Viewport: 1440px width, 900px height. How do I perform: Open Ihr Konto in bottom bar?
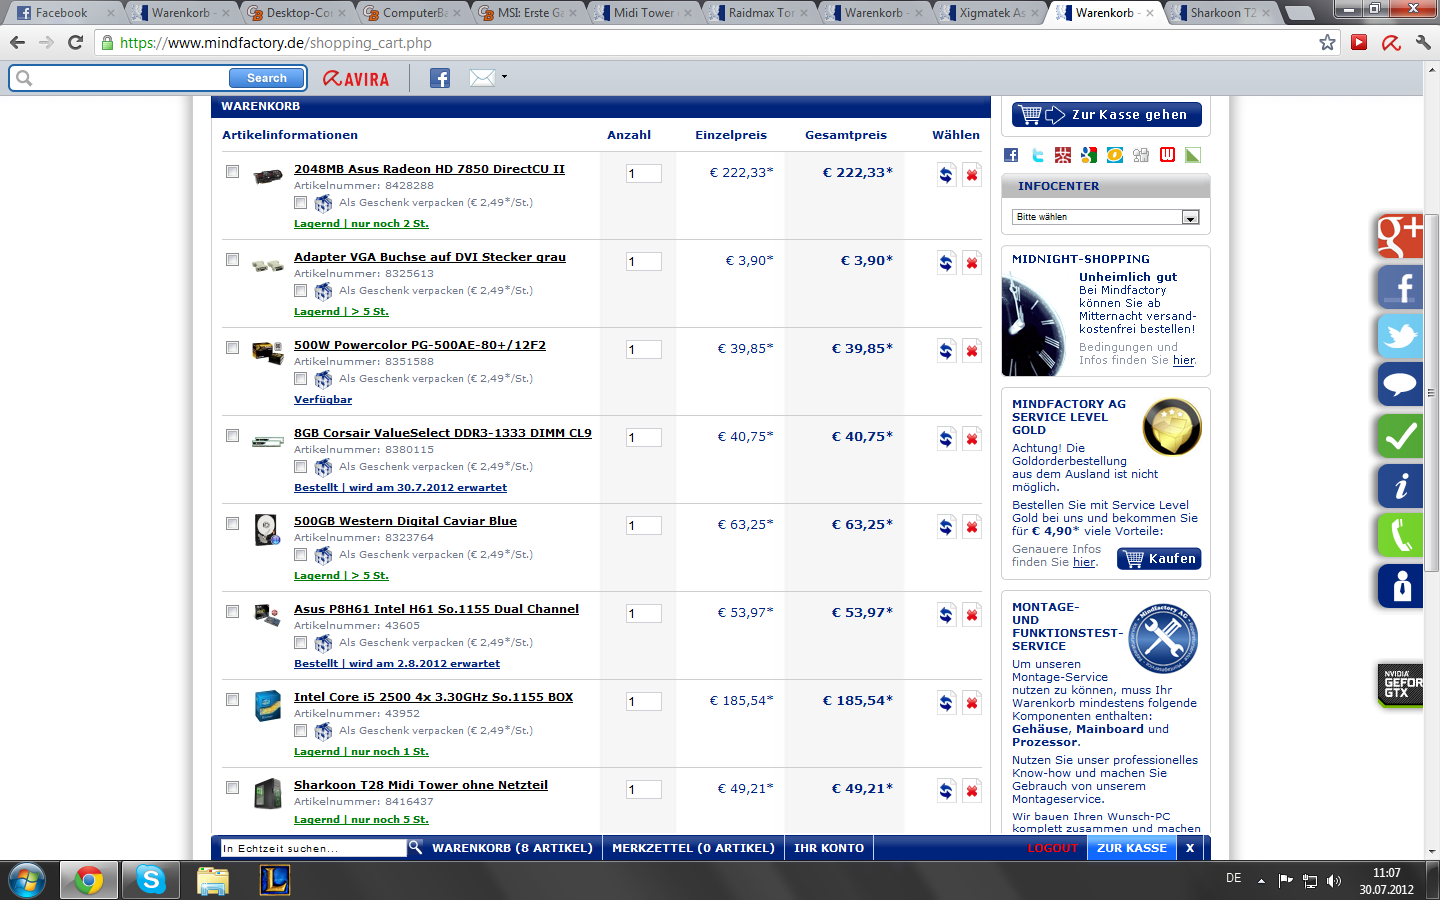pyautogui.click(x=829, y=848)
